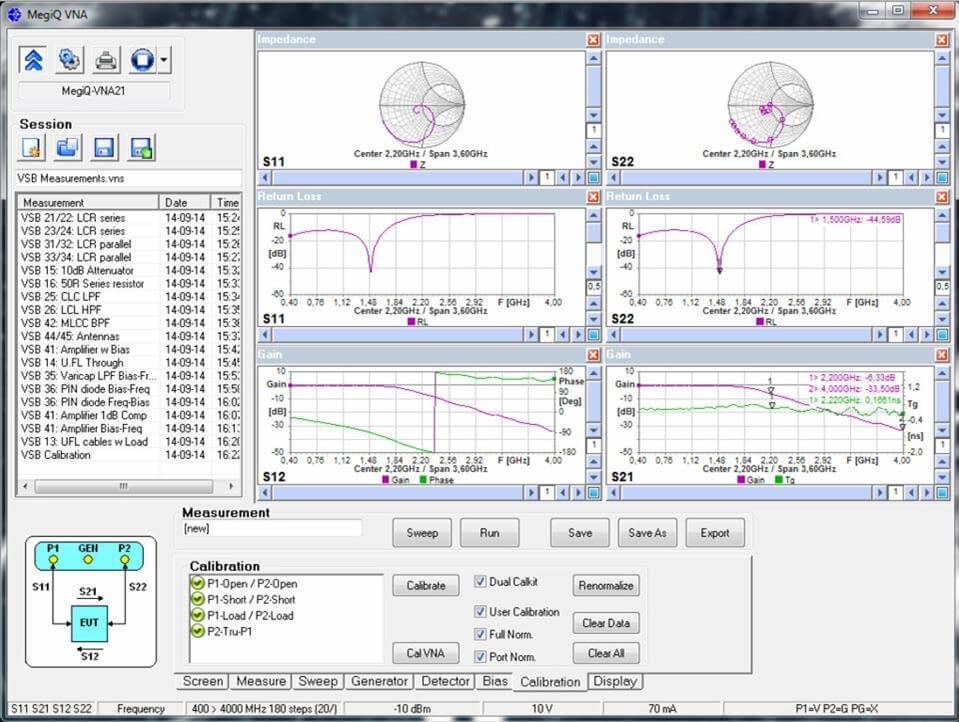This screenshot has width=959, height=722.
Task: Click the printer icon
Action: 106,60
